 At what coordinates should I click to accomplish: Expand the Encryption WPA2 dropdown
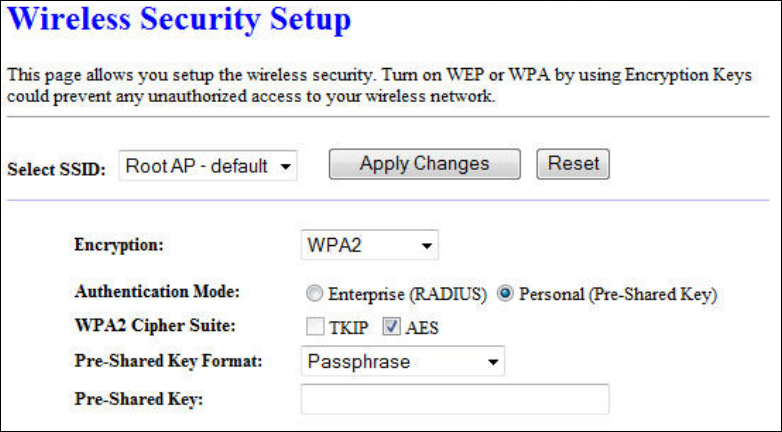click(369, 245)
